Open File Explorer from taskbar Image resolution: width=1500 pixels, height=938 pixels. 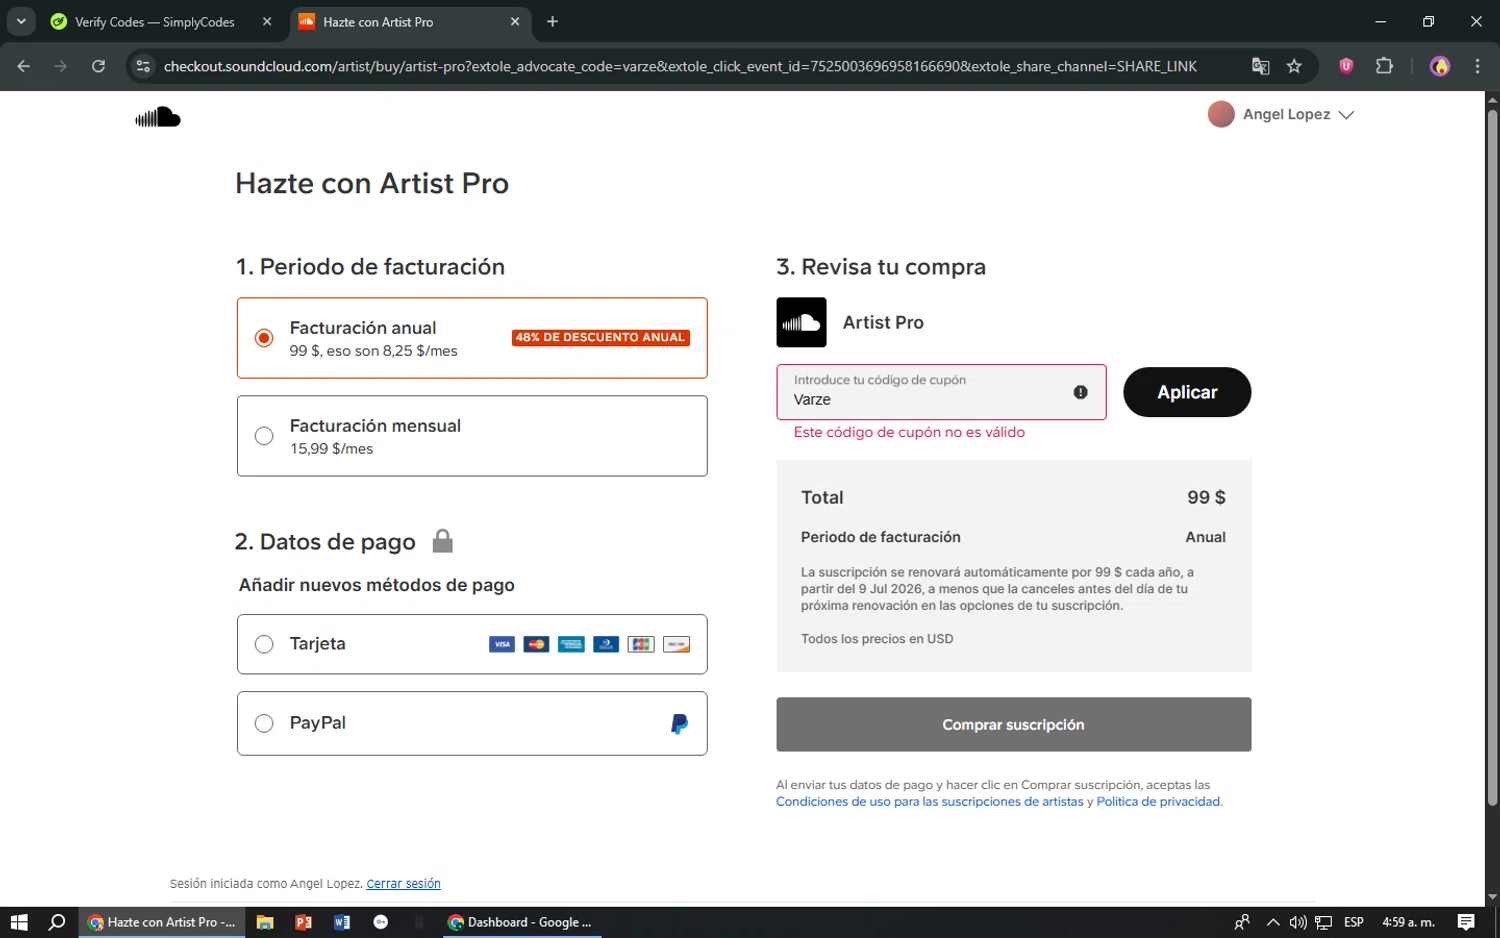[265, 922]
